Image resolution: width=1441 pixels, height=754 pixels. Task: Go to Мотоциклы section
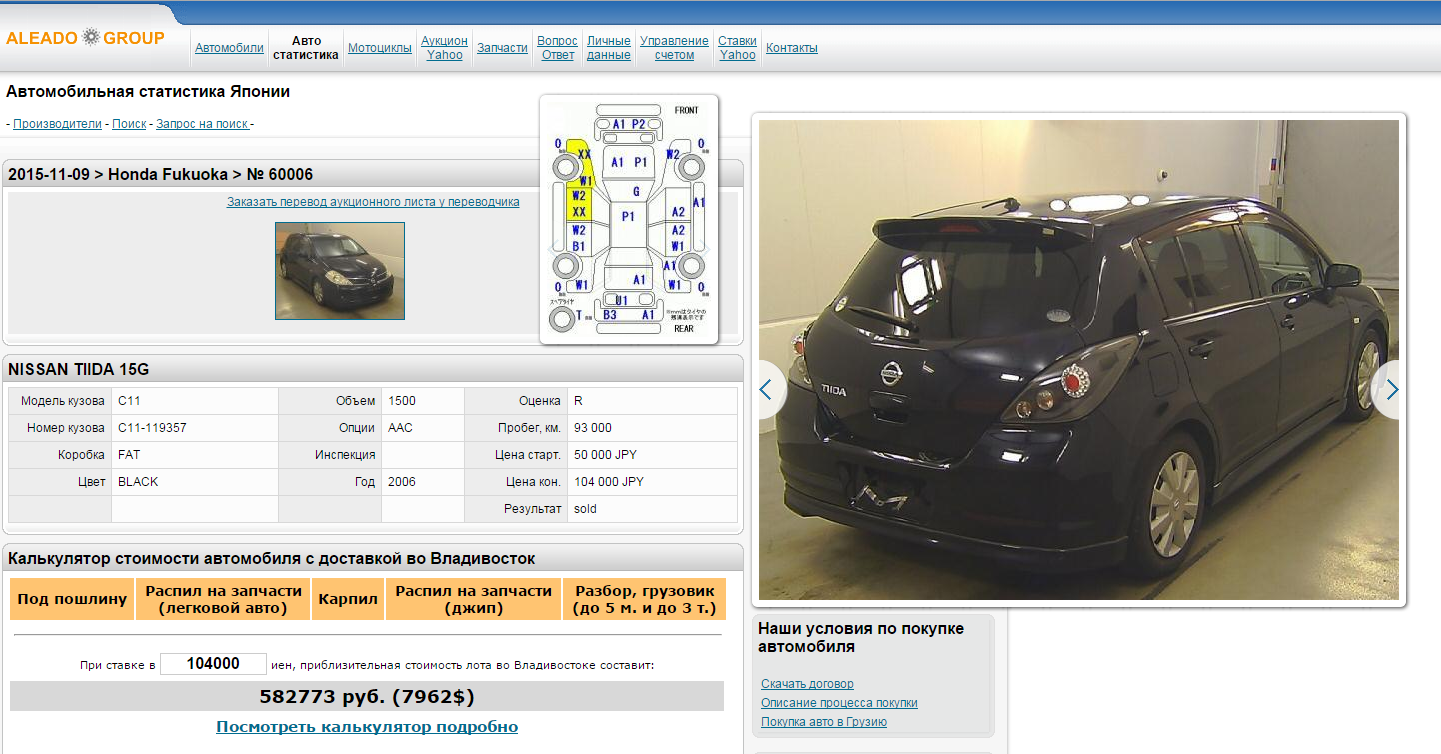(x=379, y=48)
